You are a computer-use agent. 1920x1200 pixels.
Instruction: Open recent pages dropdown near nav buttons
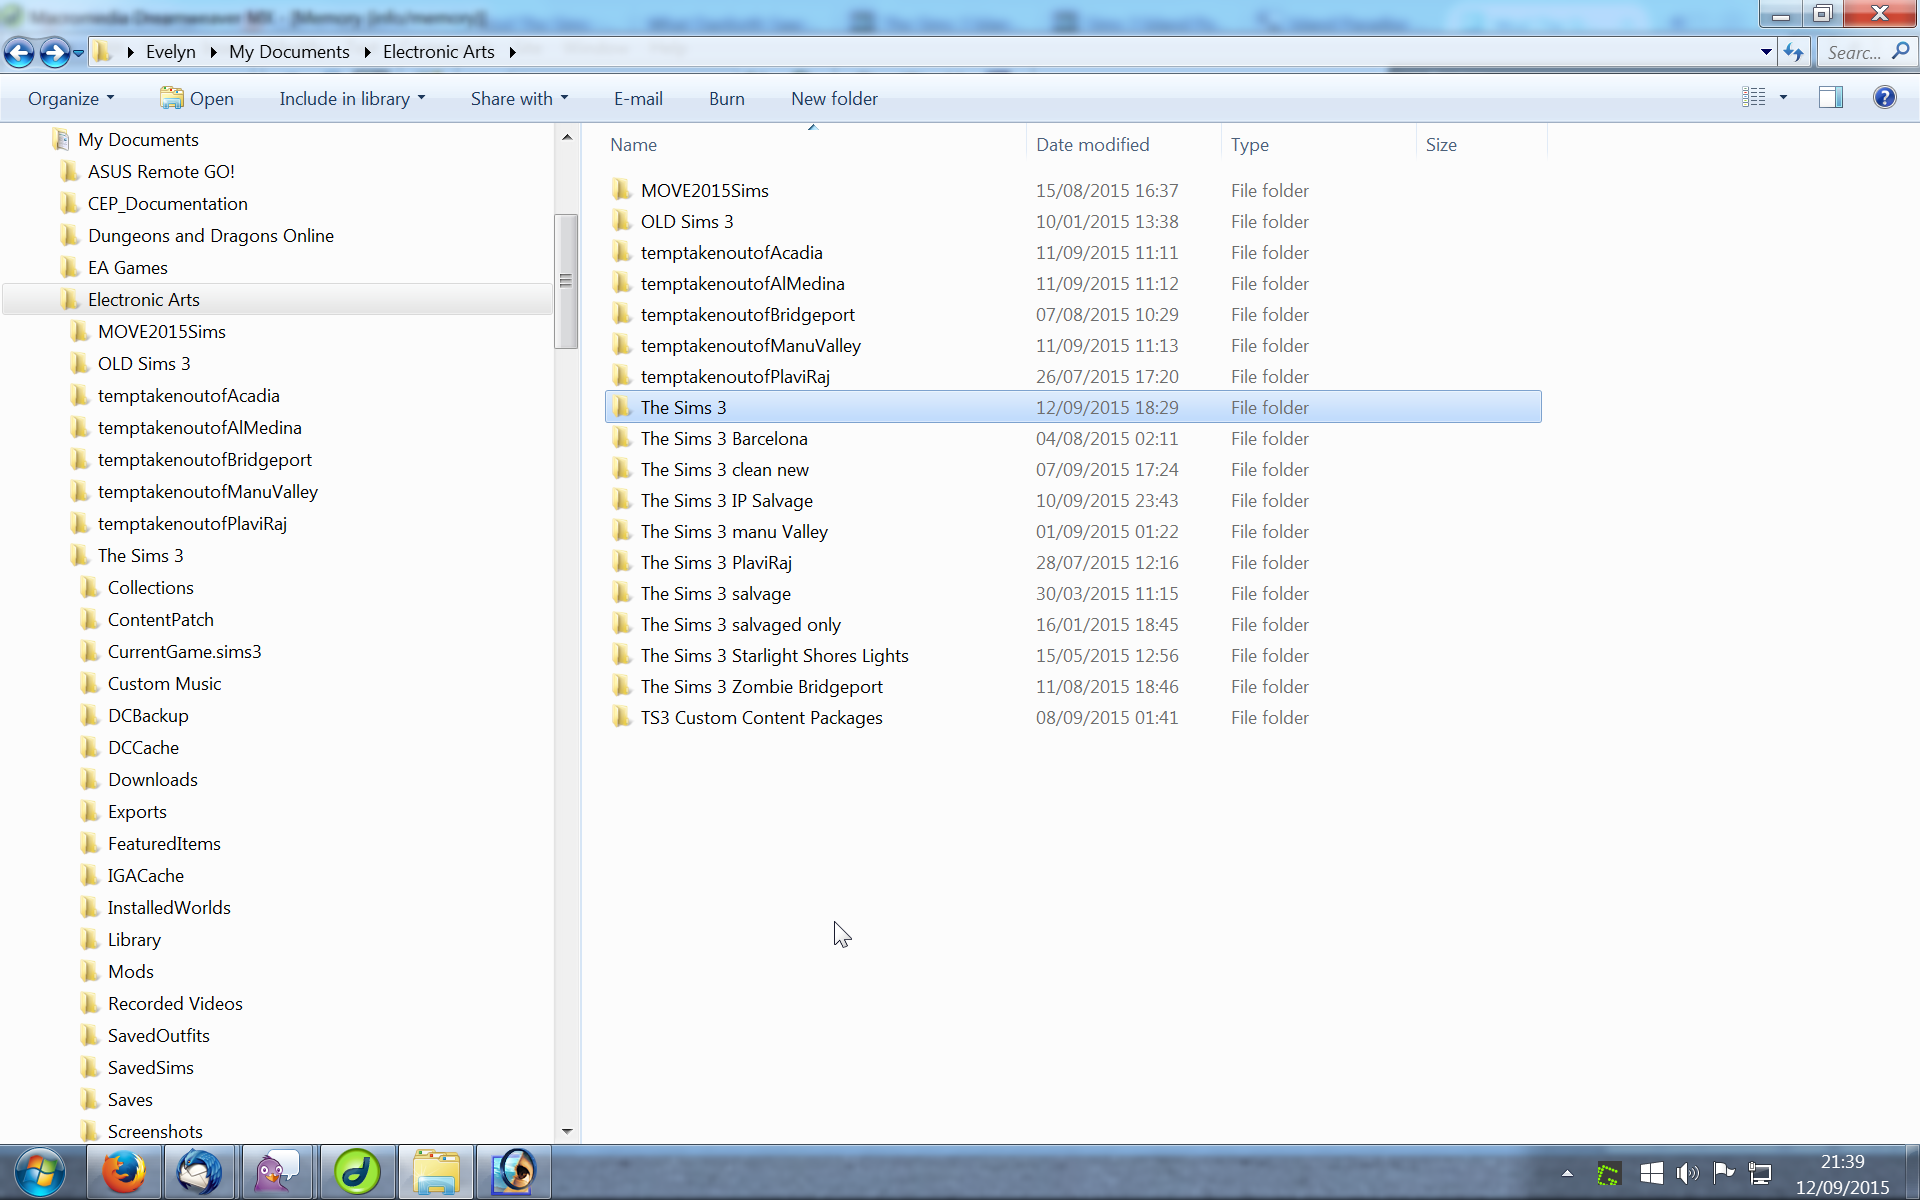coord(78,53)
